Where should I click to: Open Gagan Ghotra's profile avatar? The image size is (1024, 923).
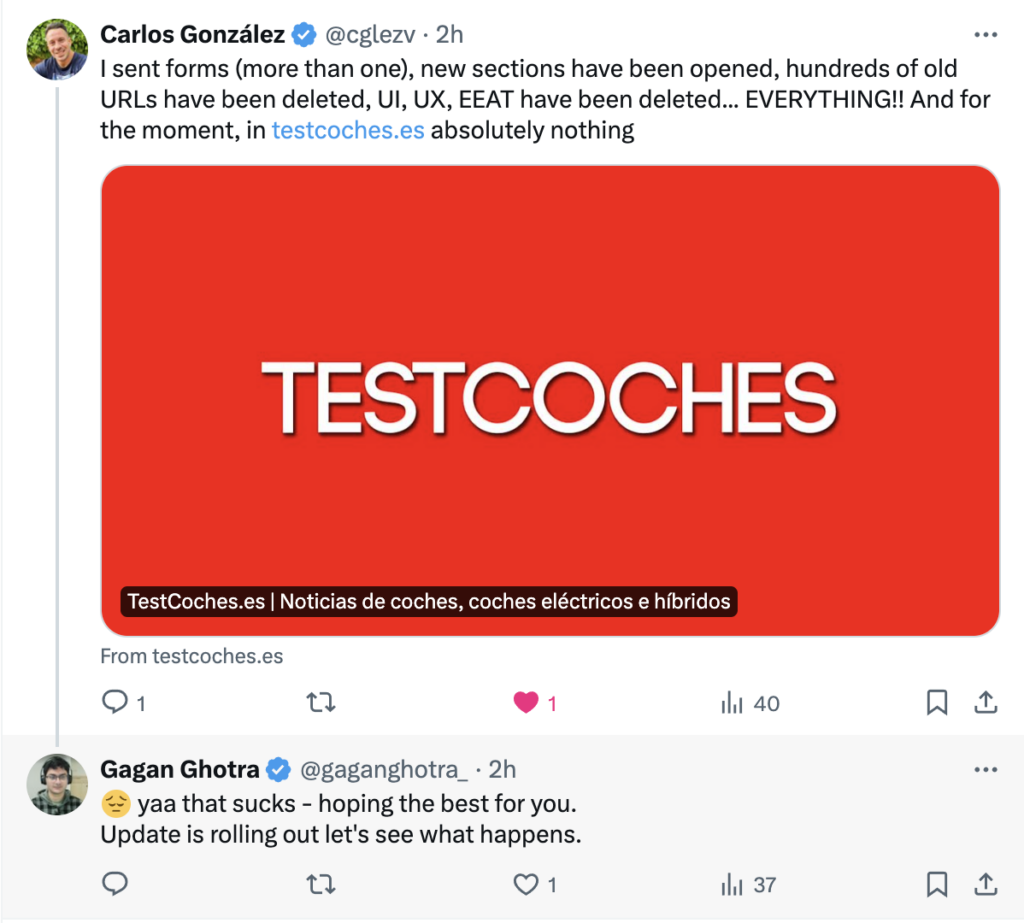(x=57, y=784)
